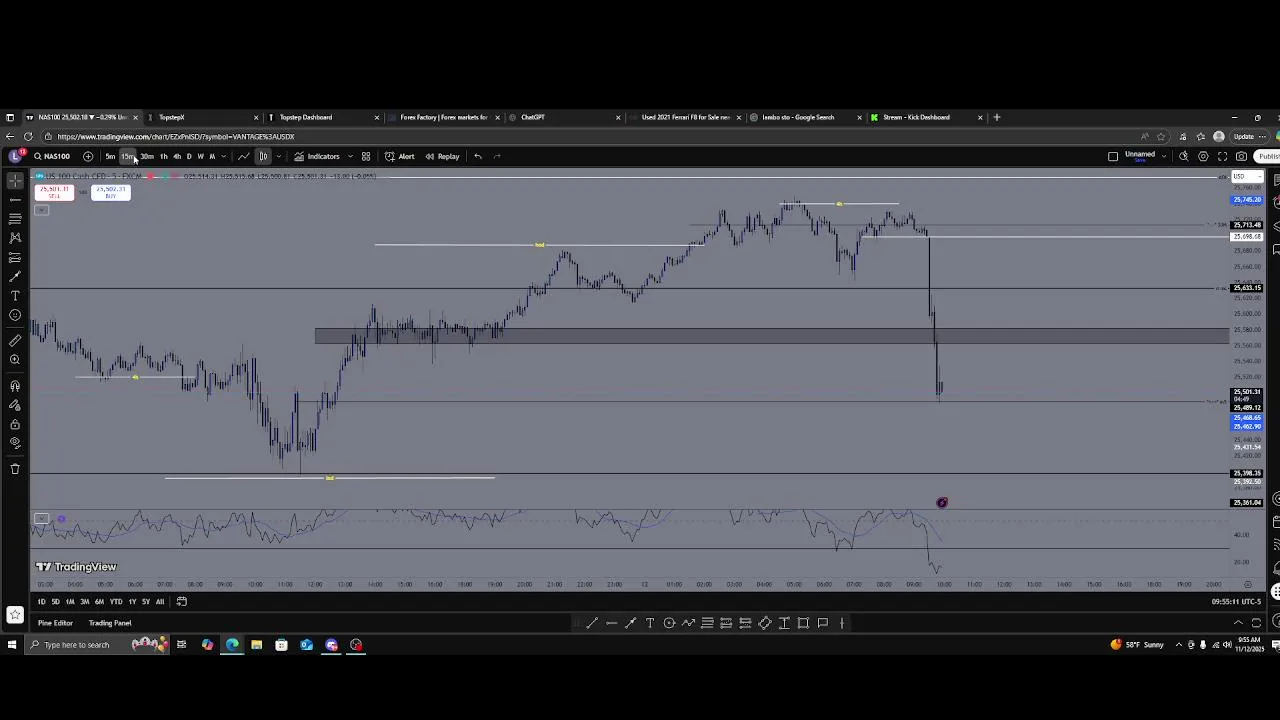Screen dimensions: 1280x720
Task: Select the 15m timeframe
Action: point(127,156)
